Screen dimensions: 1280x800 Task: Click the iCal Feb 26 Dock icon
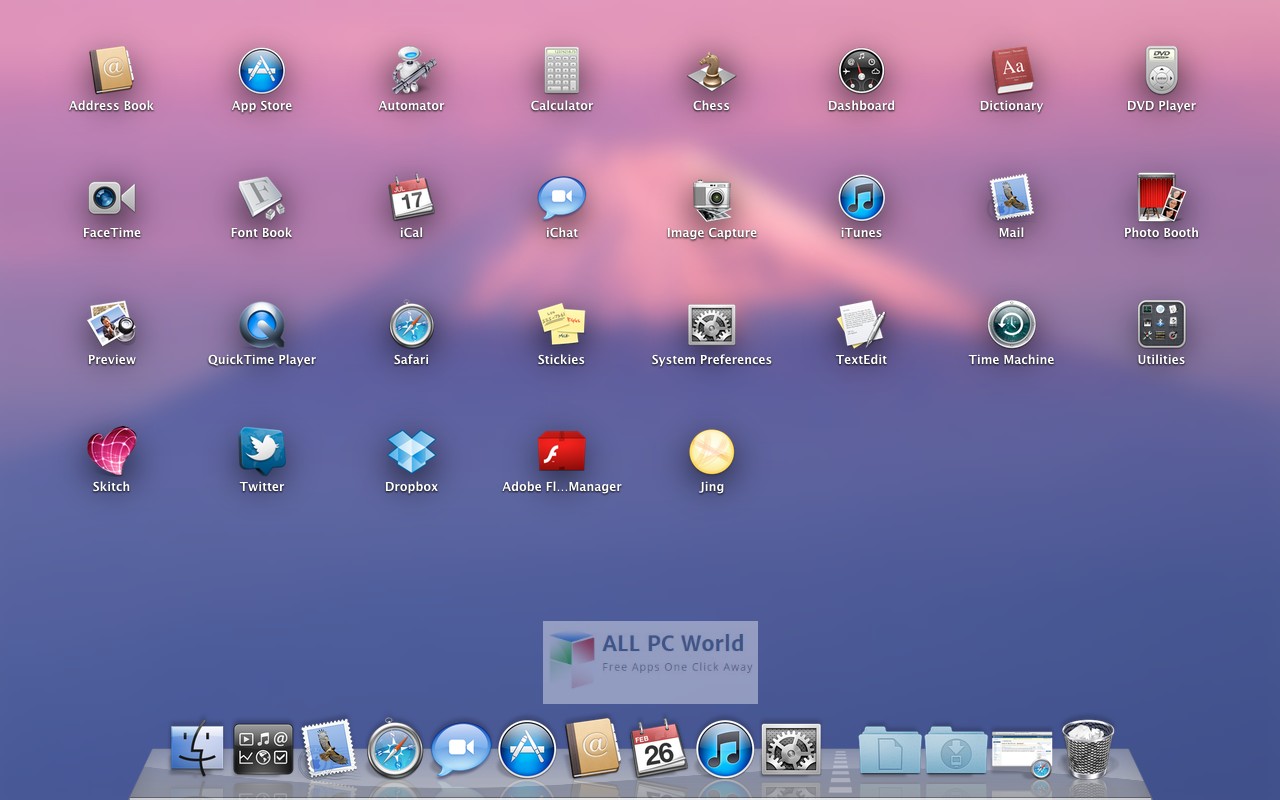659,749
